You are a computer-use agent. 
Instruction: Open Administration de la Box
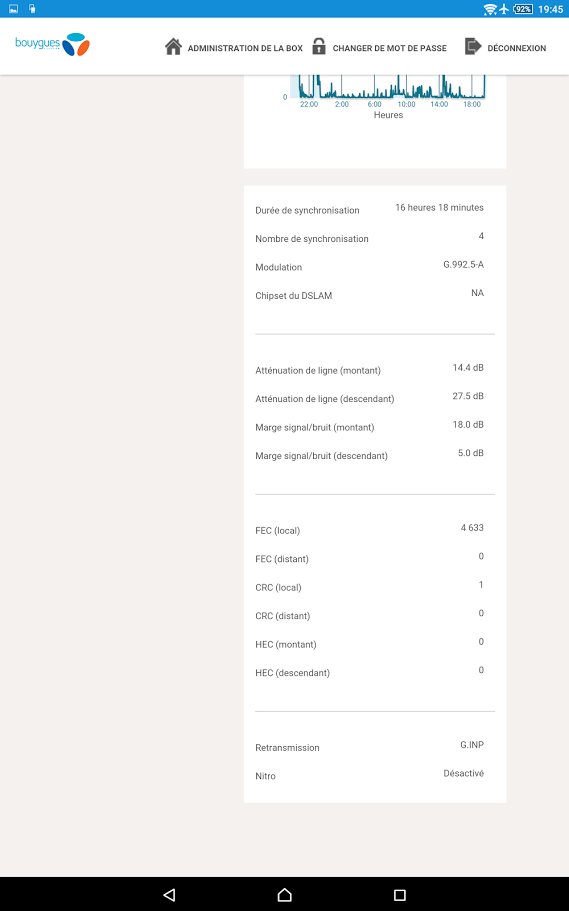tap(245, 48)
